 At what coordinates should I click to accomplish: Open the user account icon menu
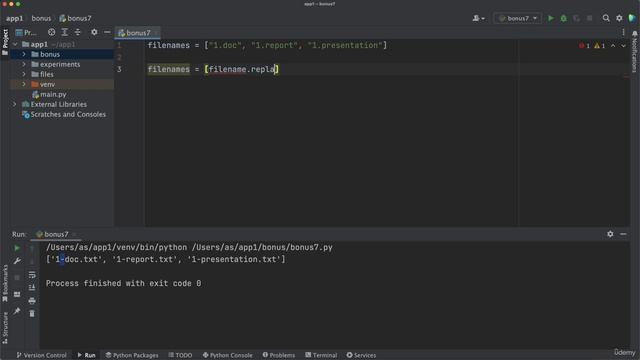click(x=478, y=18)
